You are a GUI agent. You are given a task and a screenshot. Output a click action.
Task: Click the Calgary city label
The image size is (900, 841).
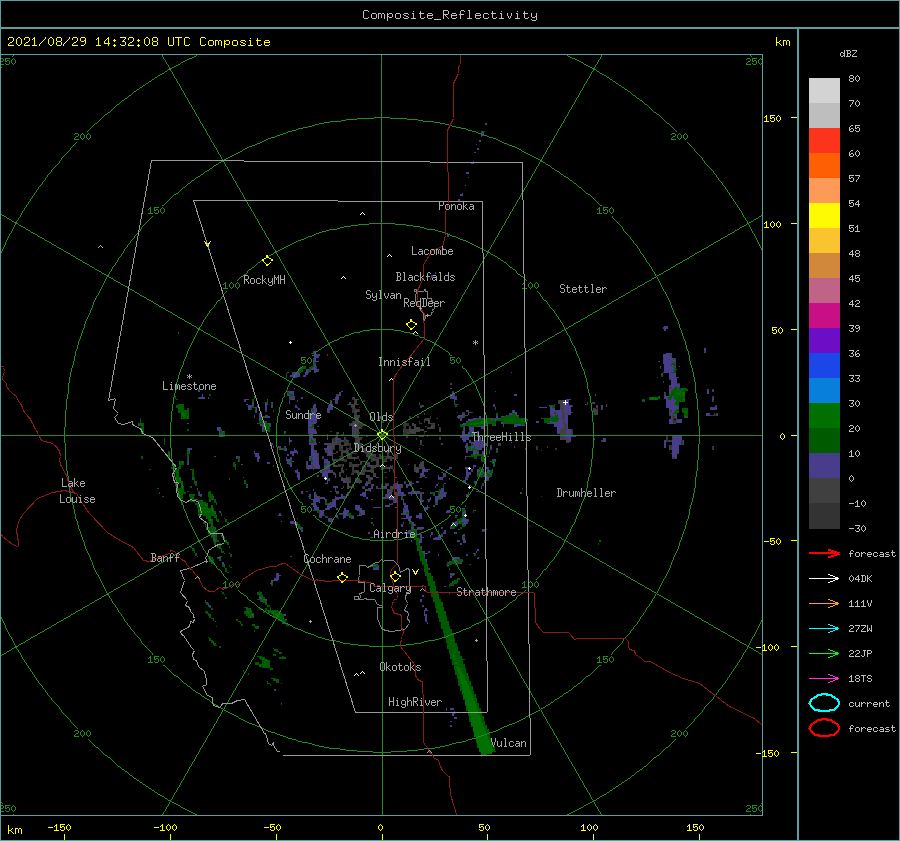pos(390,588)
